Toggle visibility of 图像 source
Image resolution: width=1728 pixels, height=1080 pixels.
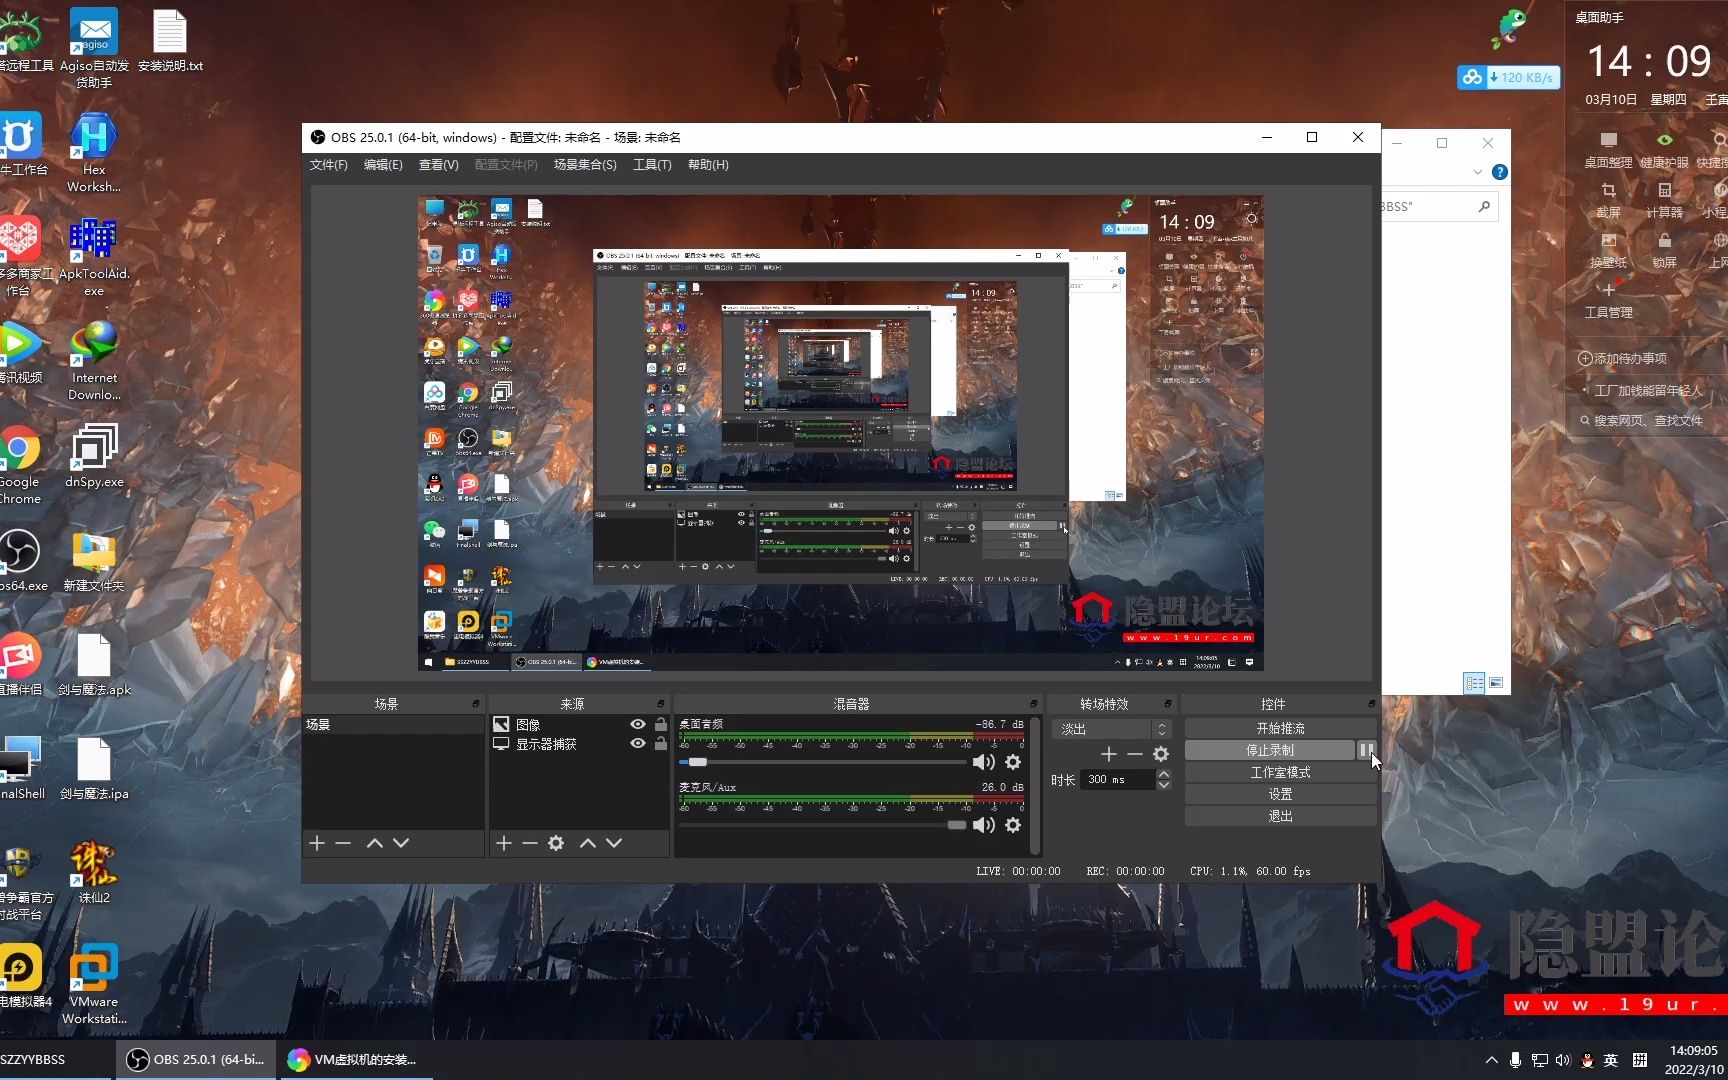pyautogui.click(x=637, y=724)
